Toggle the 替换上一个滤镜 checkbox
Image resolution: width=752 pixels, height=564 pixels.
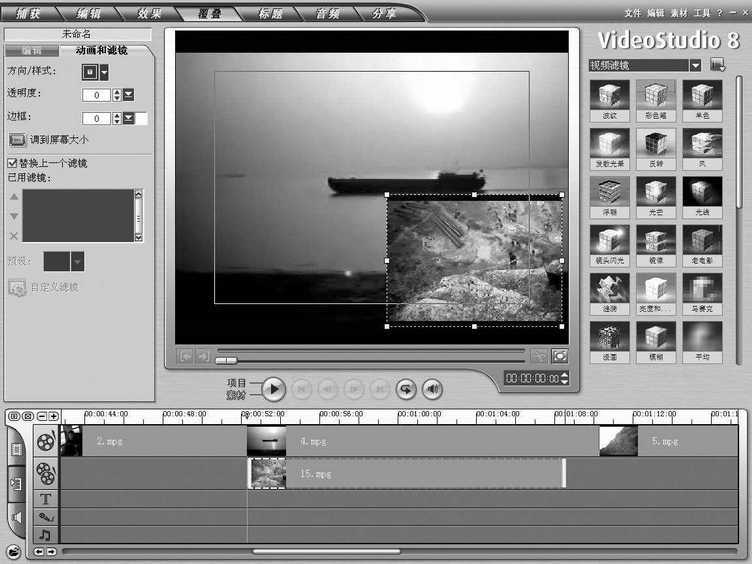point(12,162)
